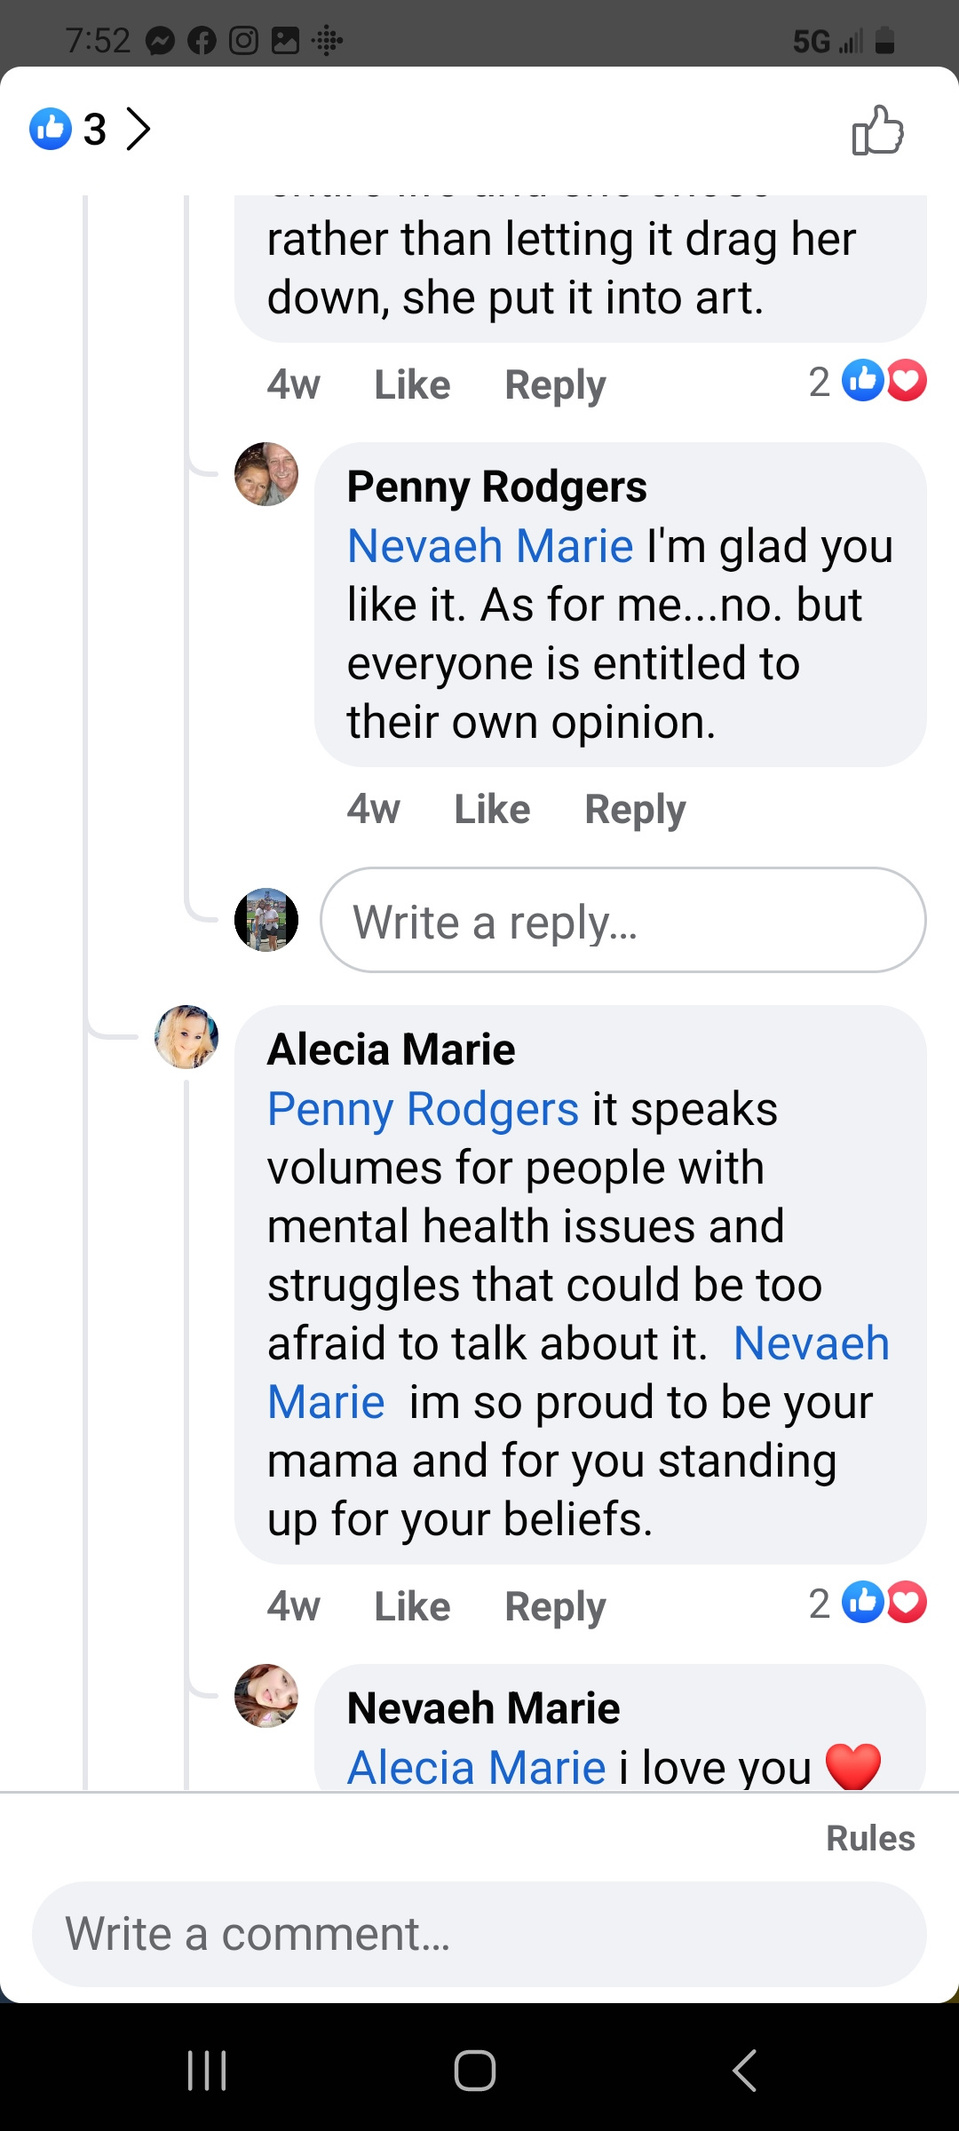Tap the Android recent apps icon
The image size is (959, 2131).
[207, 2070]
